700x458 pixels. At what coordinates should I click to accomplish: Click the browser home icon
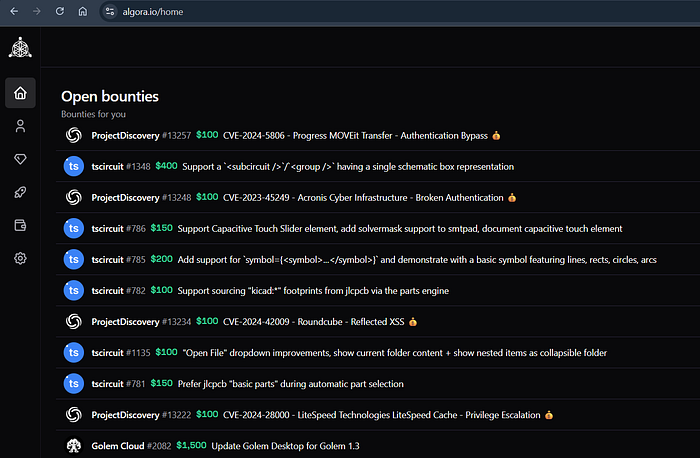(x=83, y=11)
